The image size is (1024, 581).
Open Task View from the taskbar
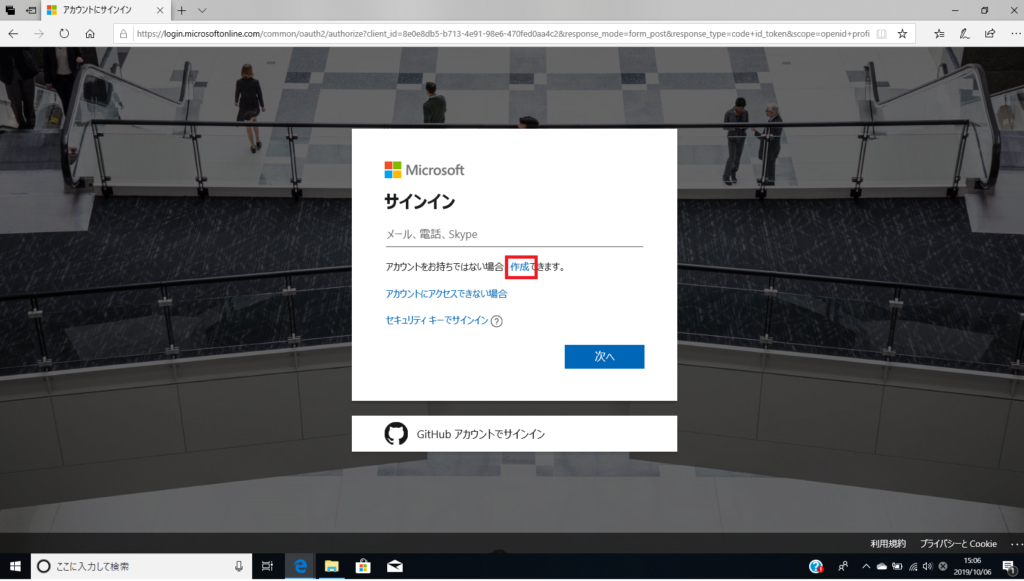pos(267,566)
